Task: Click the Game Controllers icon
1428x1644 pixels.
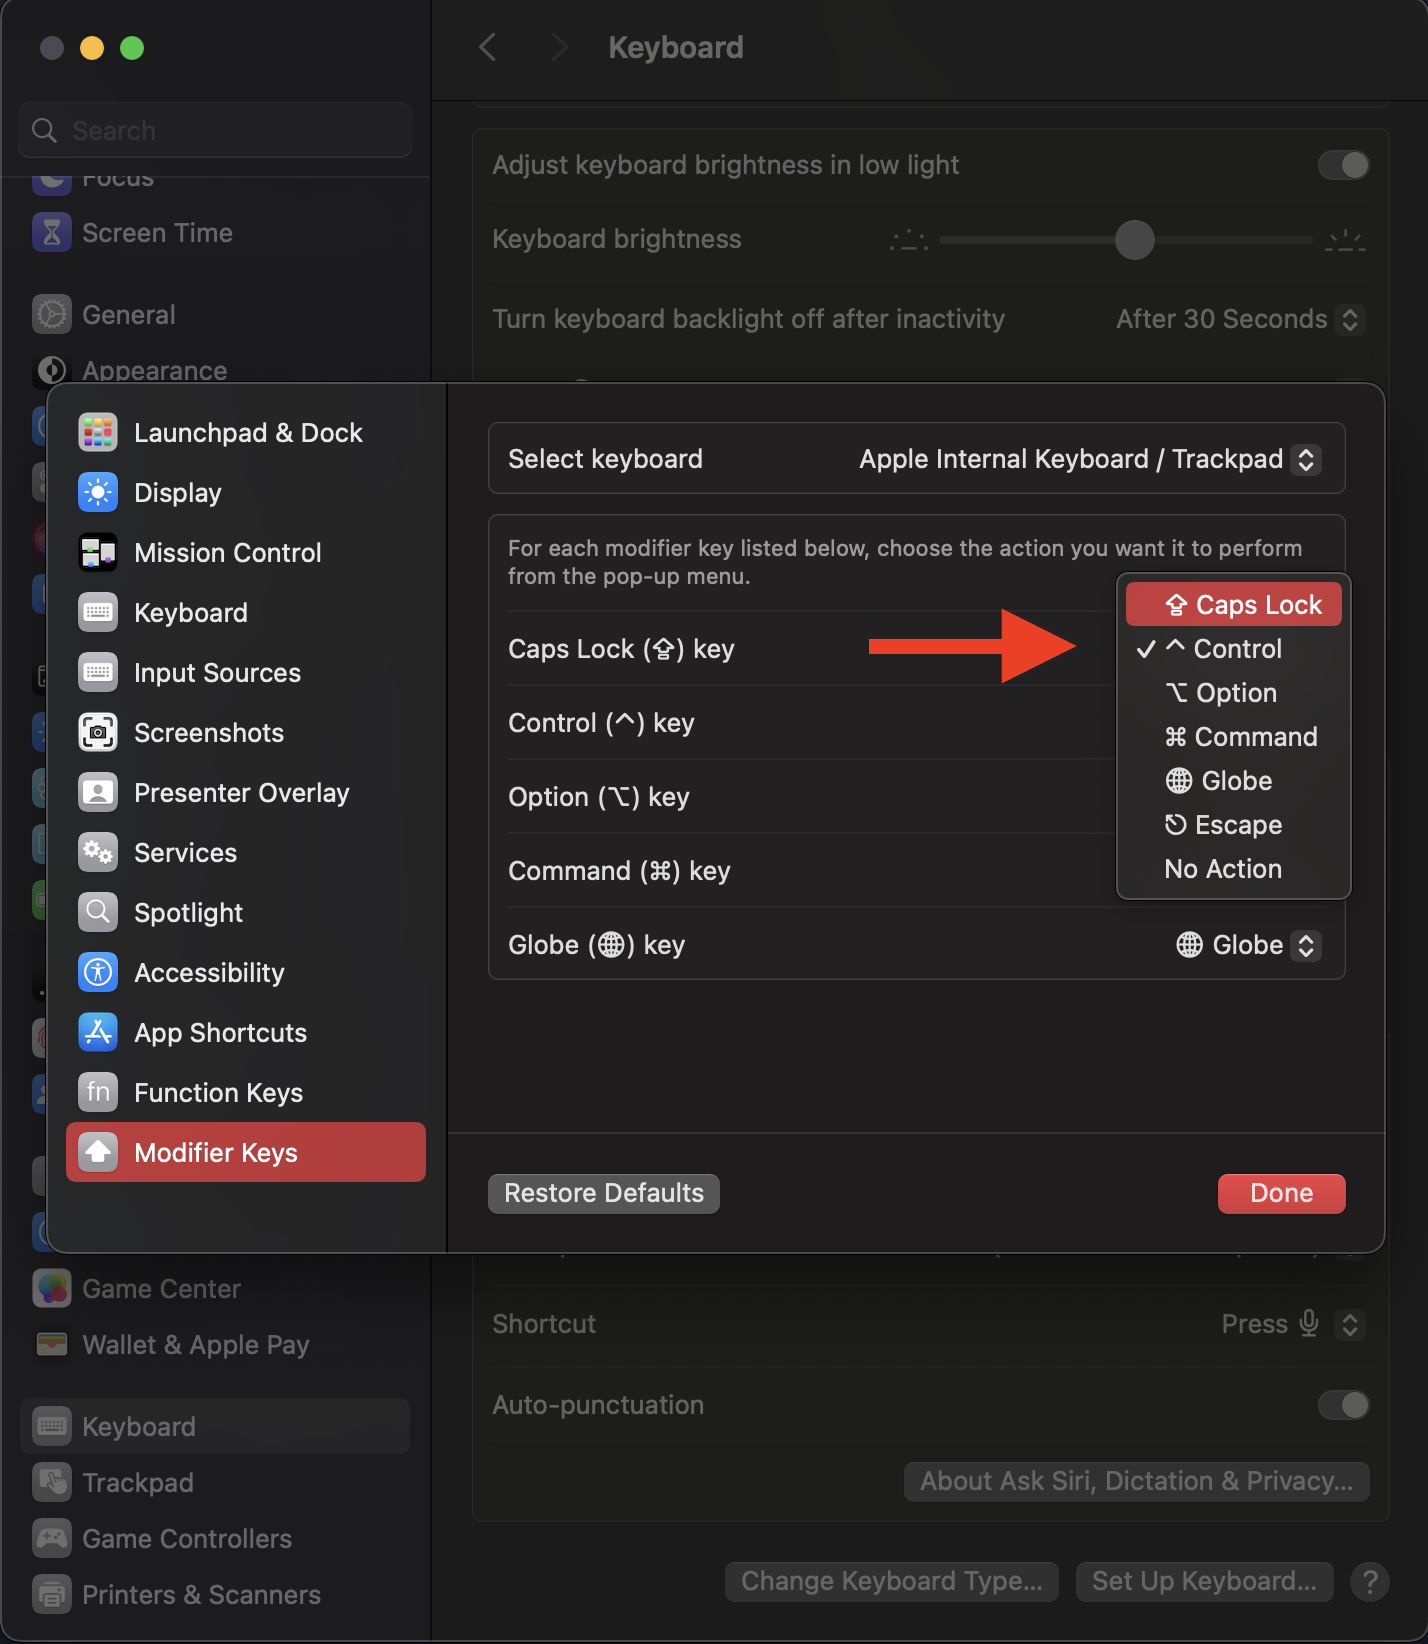Action: pyautogui.click(x=52, y=1539)
